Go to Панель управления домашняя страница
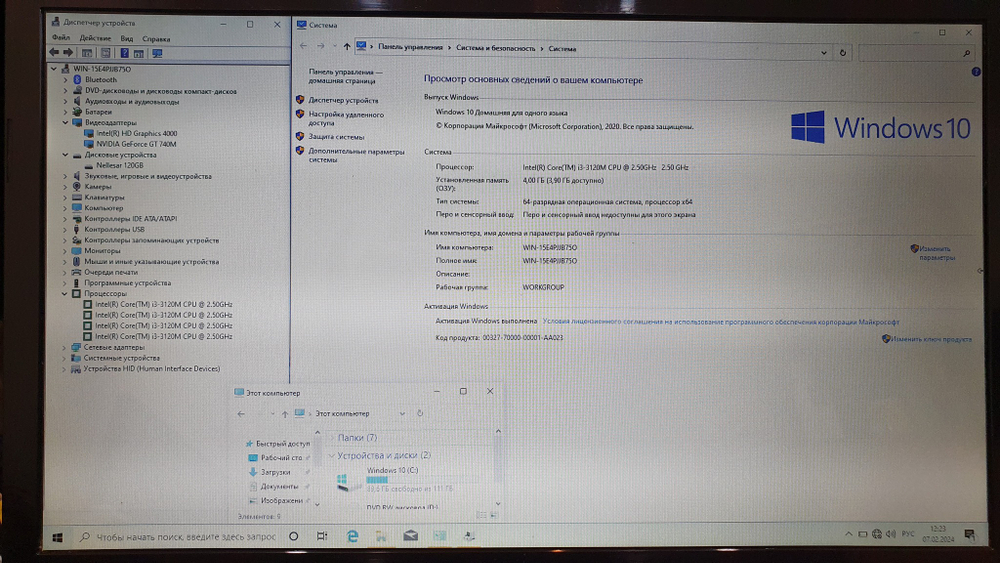Viewport: 1000px width, 563px height. click(x=346, y=77)
